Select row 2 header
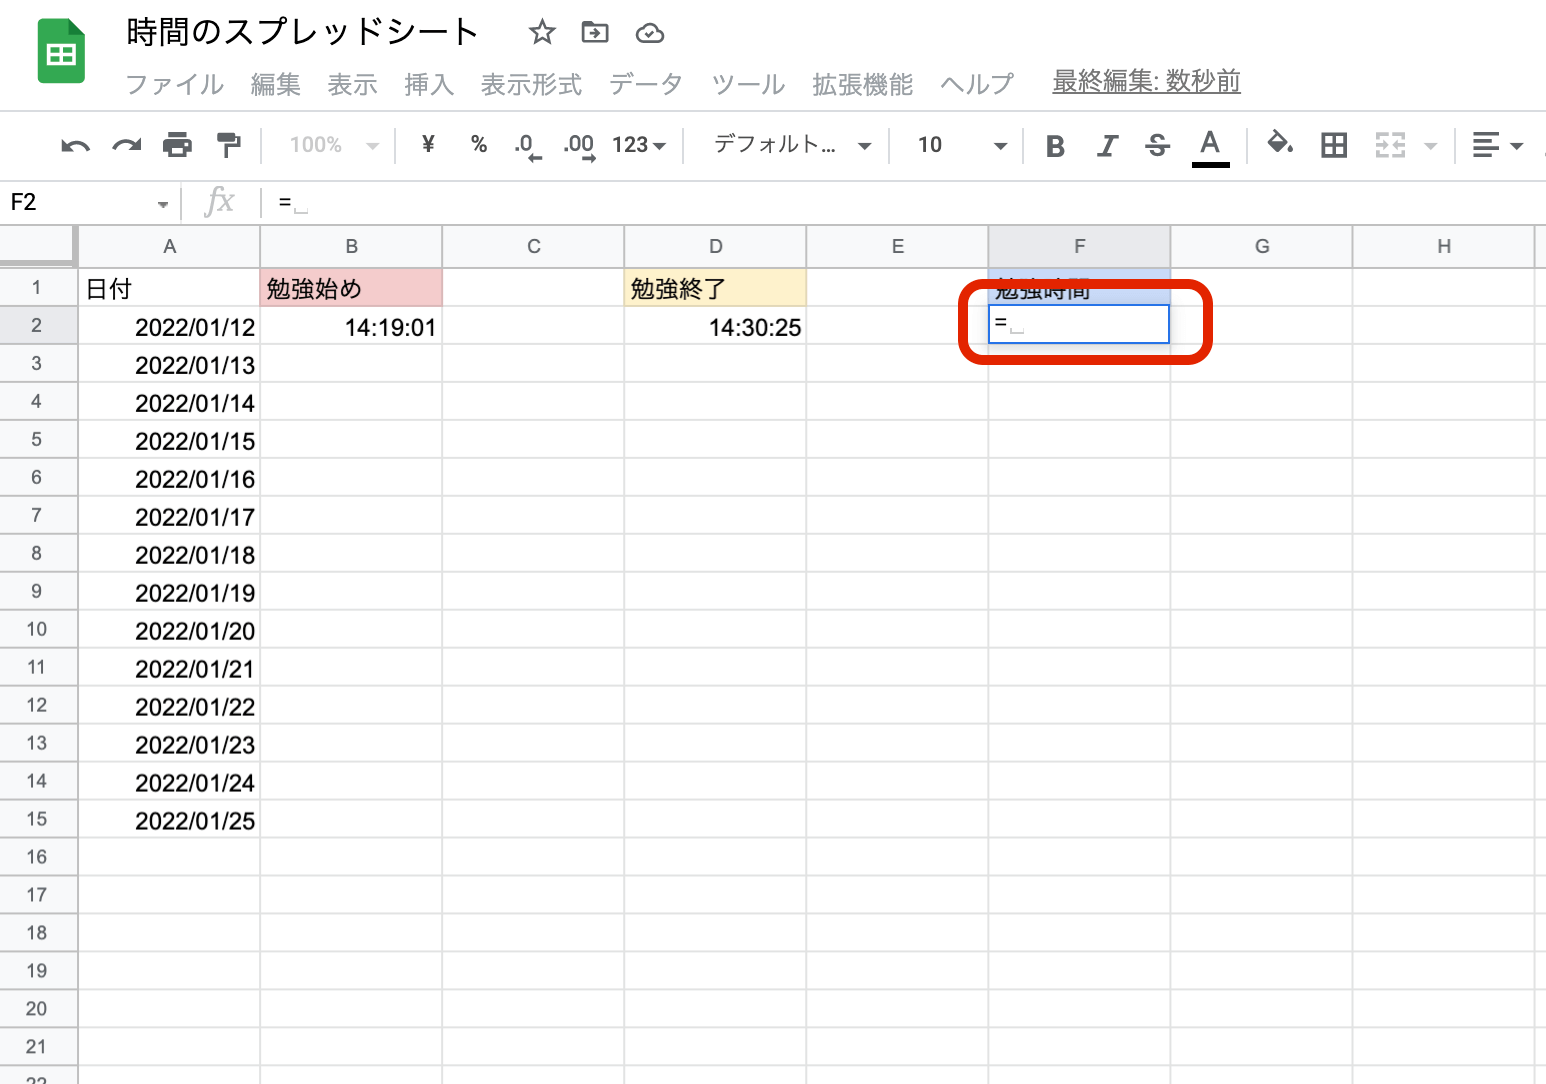1546x1084 pixels. pyautogui.click(x=37, y=325)
